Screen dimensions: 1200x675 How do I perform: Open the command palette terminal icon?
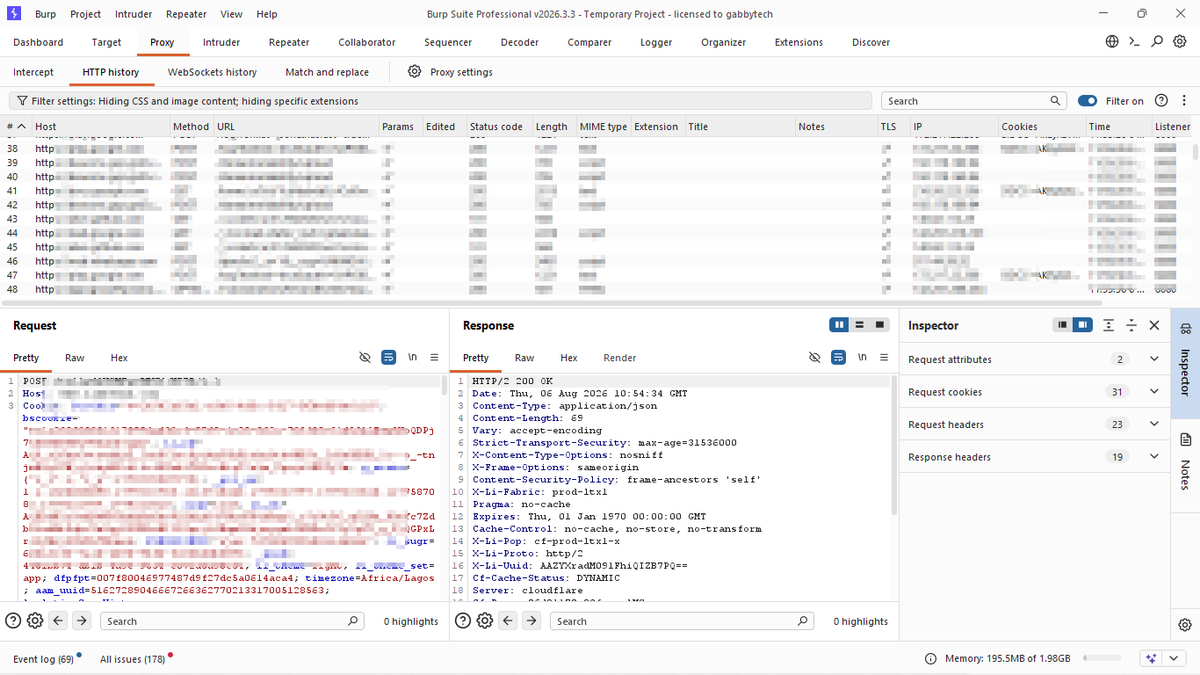pos(1134,42)
